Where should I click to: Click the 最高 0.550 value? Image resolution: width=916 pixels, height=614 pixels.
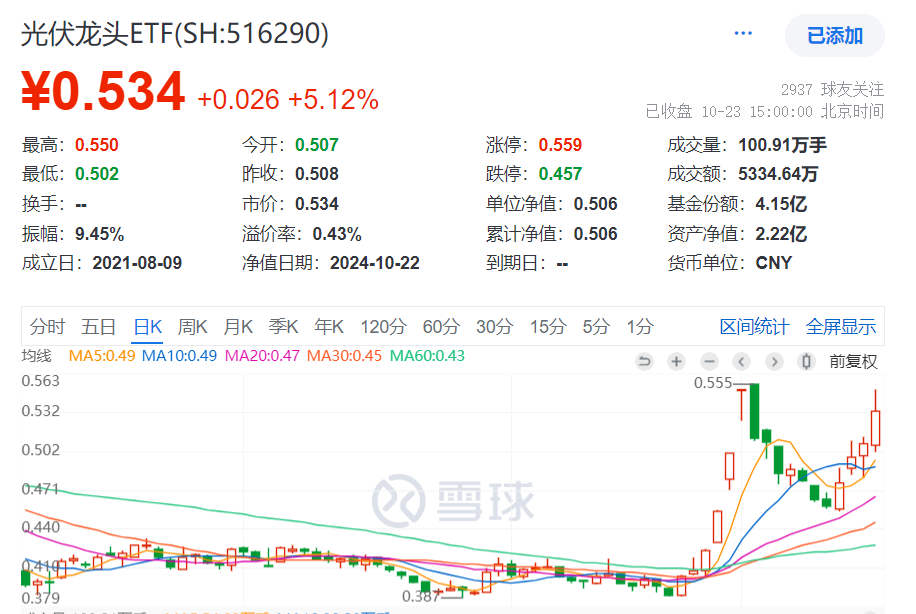click(96, 145)
